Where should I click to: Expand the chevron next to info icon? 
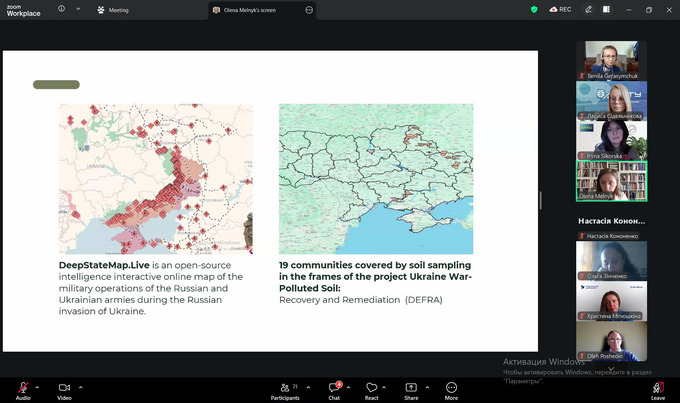coord(79,9)
